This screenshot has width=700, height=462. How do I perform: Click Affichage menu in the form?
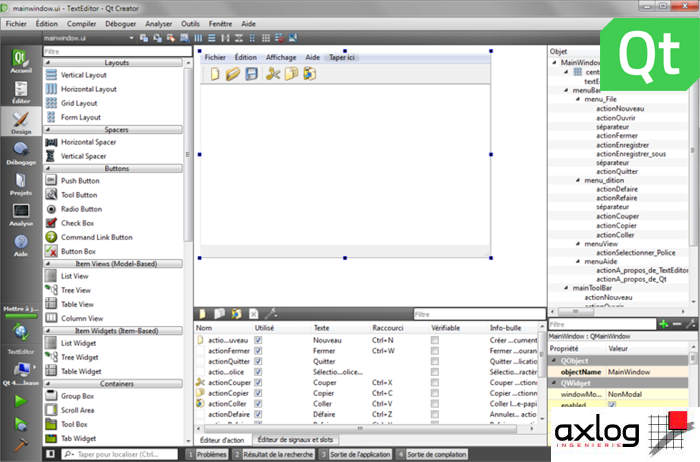tap(281, 57)
